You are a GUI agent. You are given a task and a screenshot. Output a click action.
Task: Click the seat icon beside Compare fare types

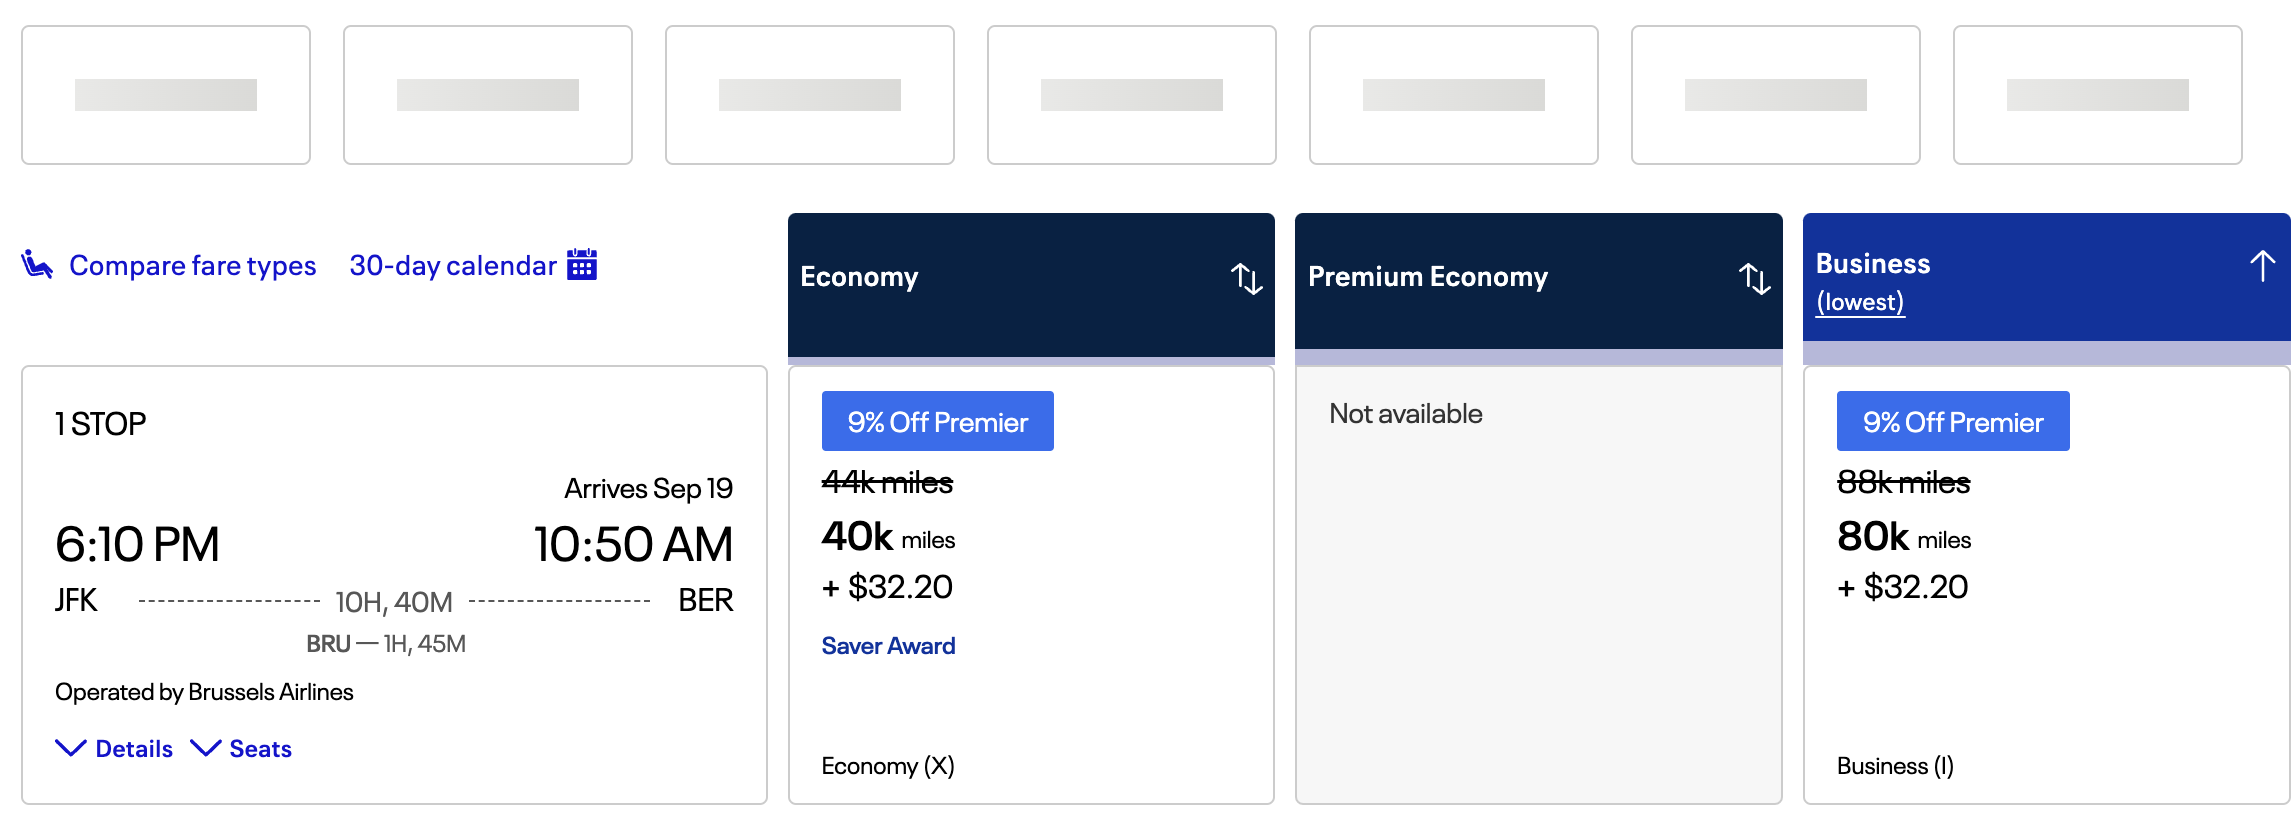click(x=37, y=265)
